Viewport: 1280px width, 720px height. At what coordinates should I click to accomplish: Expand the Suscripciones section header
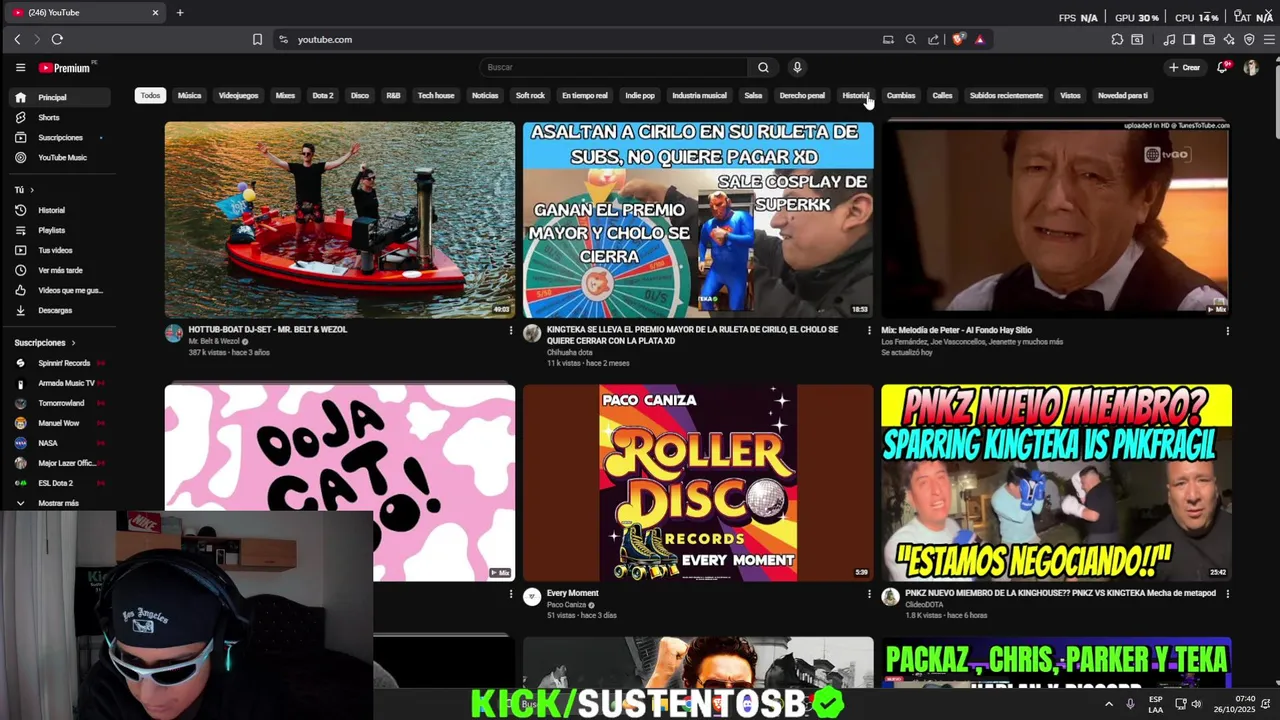click(45, 343)
